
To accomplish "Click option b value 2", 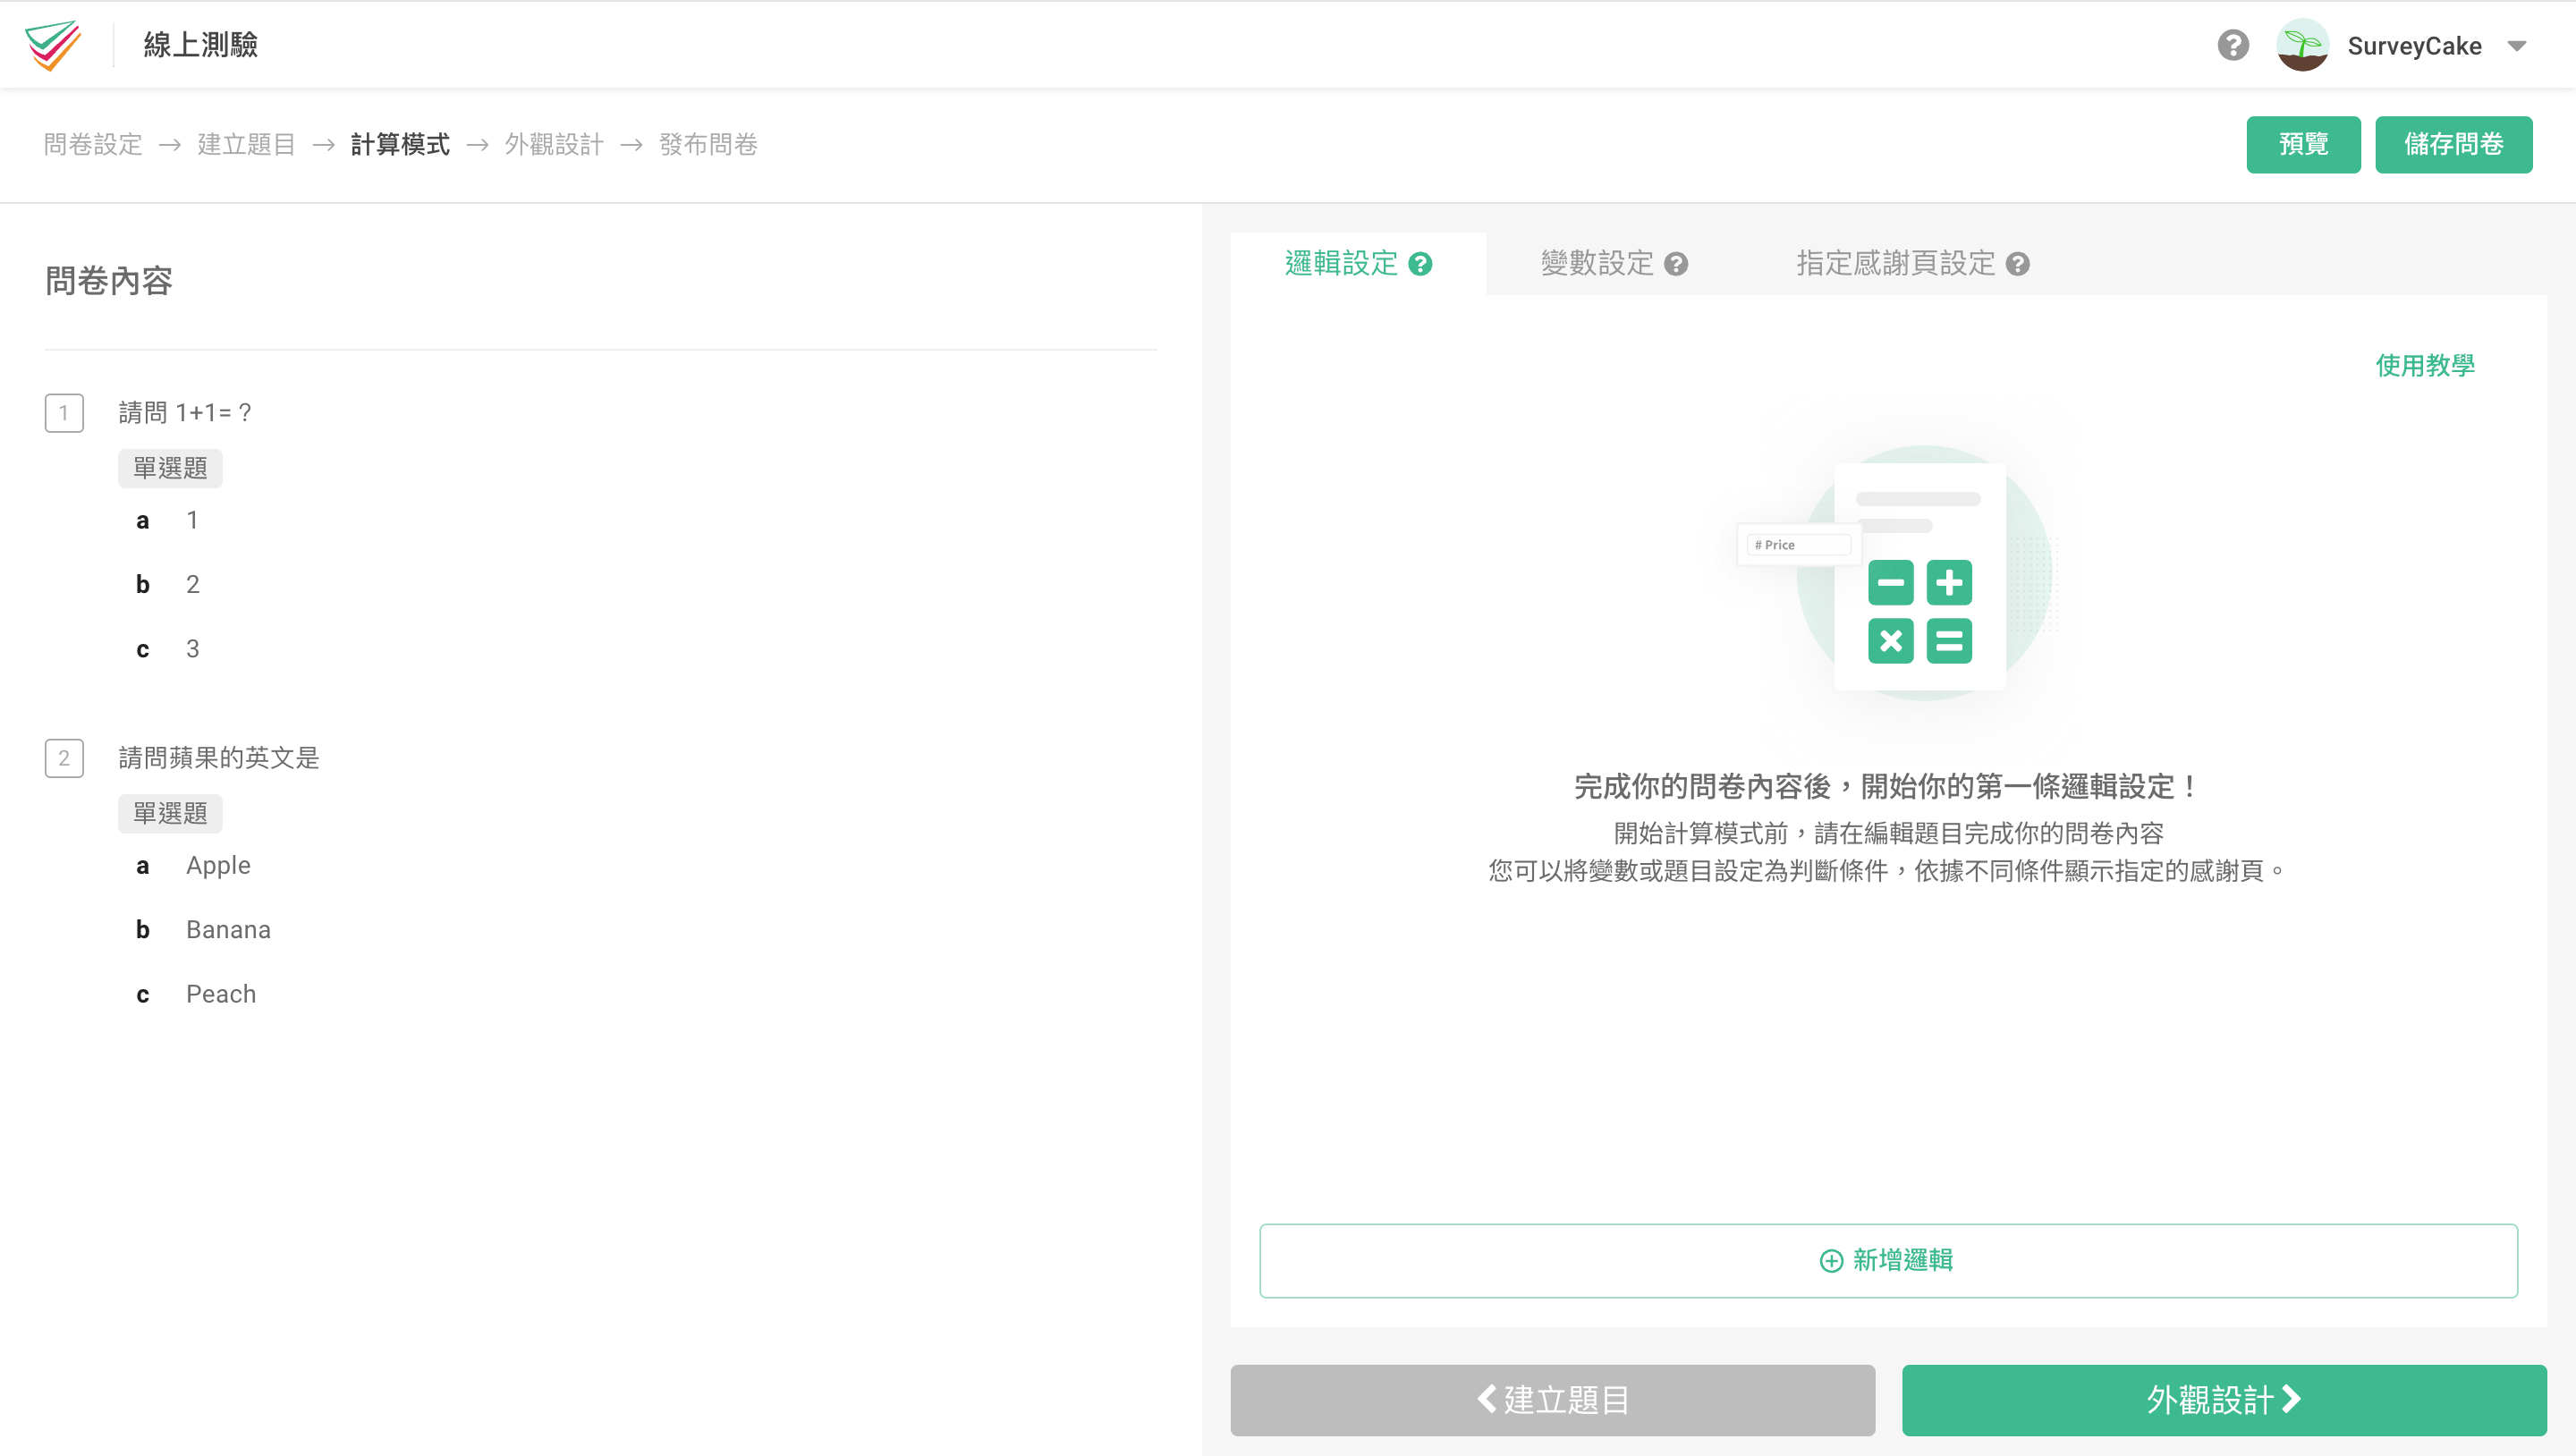I will pyautogui.click(x=192, y=584).
